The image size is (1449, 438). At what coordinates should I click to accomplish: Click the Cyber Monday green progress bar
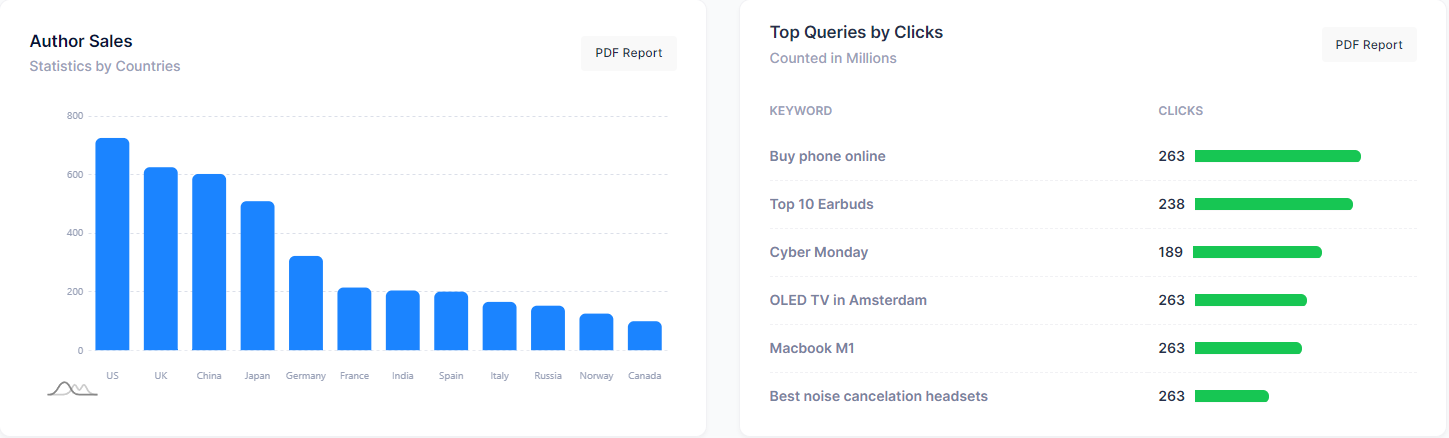coord(1257,252)
